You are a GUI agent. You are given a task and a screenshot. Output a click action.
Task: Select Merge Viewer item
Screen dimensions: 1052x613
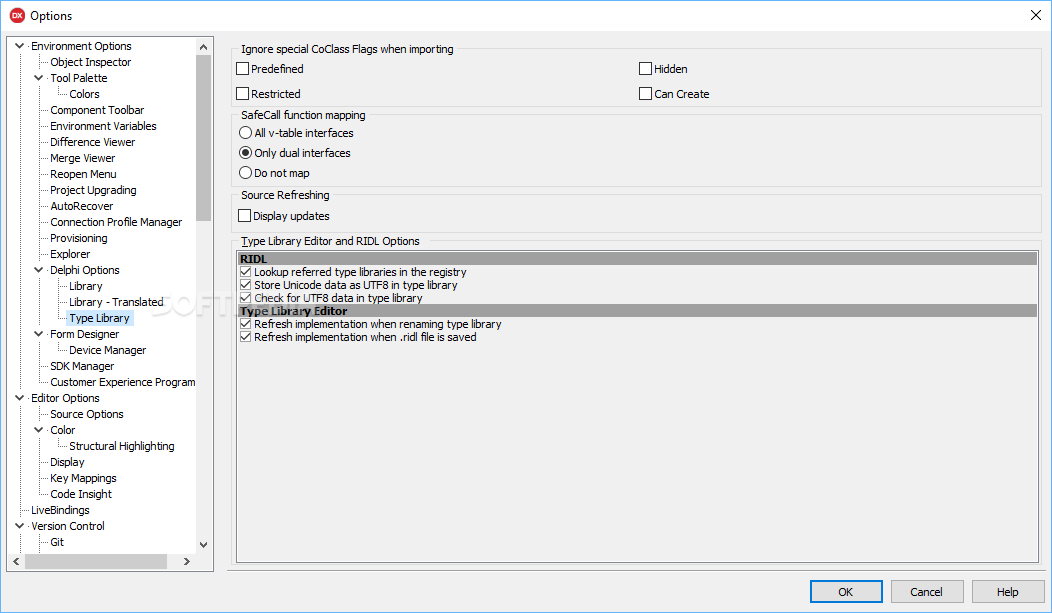[83, 158]
